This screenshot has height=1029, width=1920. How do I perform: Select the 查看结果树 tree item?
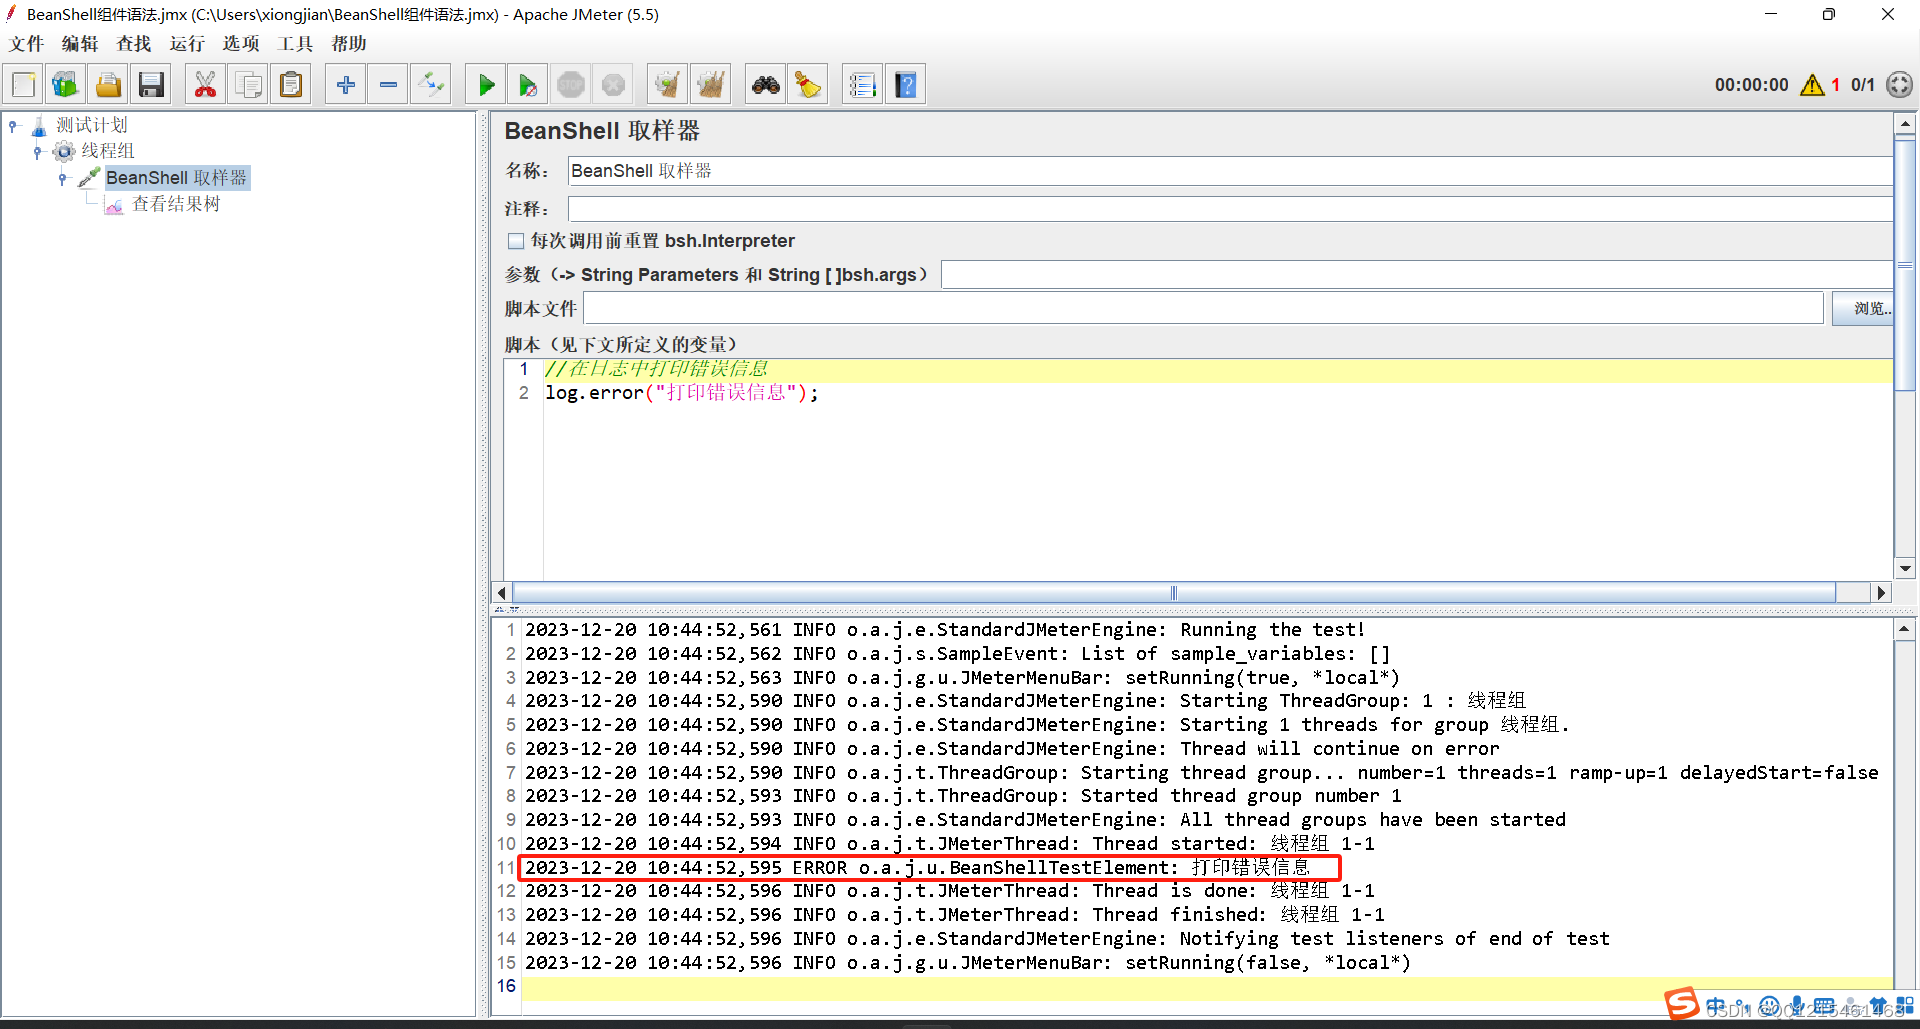(x=176, y=204)
